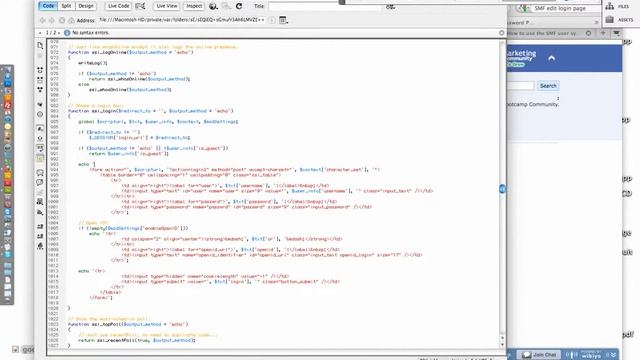Open the Live View options menu
This screenshot has height=360, width=640.
(x=283, y=20)
